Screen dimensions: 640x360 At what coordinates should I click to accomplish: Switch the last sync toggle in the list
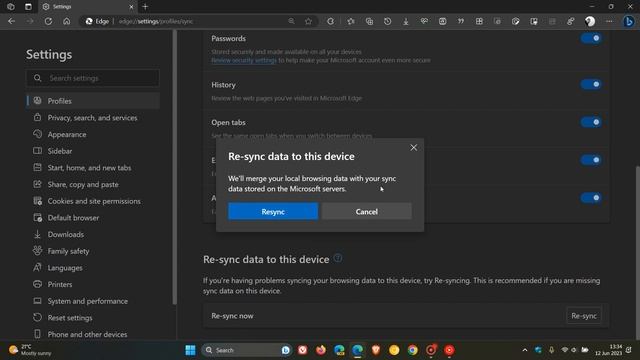[591, 198]
